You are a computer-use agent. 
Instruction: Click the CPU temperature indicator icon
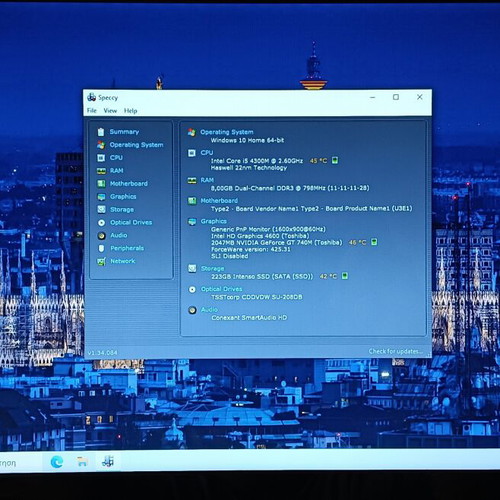pyautogui.click(x=335, y=160)
